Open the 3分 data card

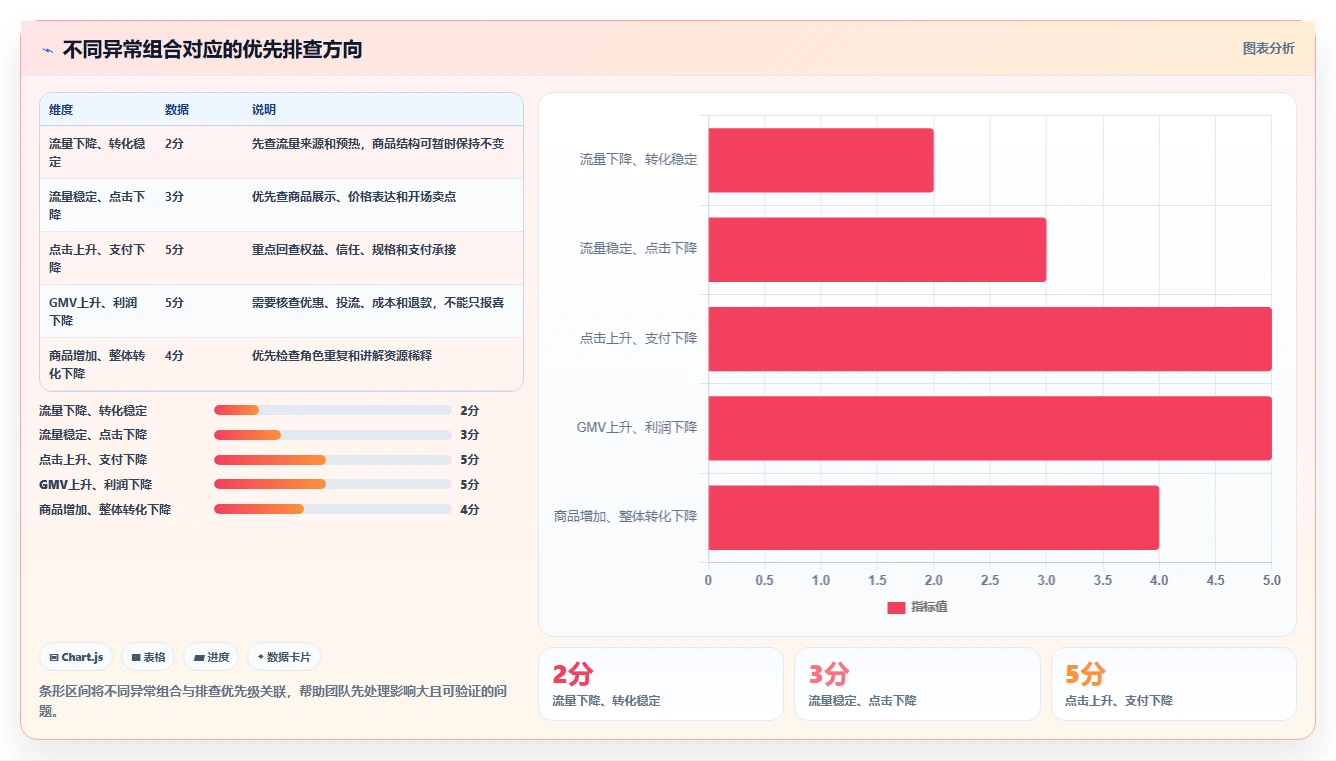[917, 684]
